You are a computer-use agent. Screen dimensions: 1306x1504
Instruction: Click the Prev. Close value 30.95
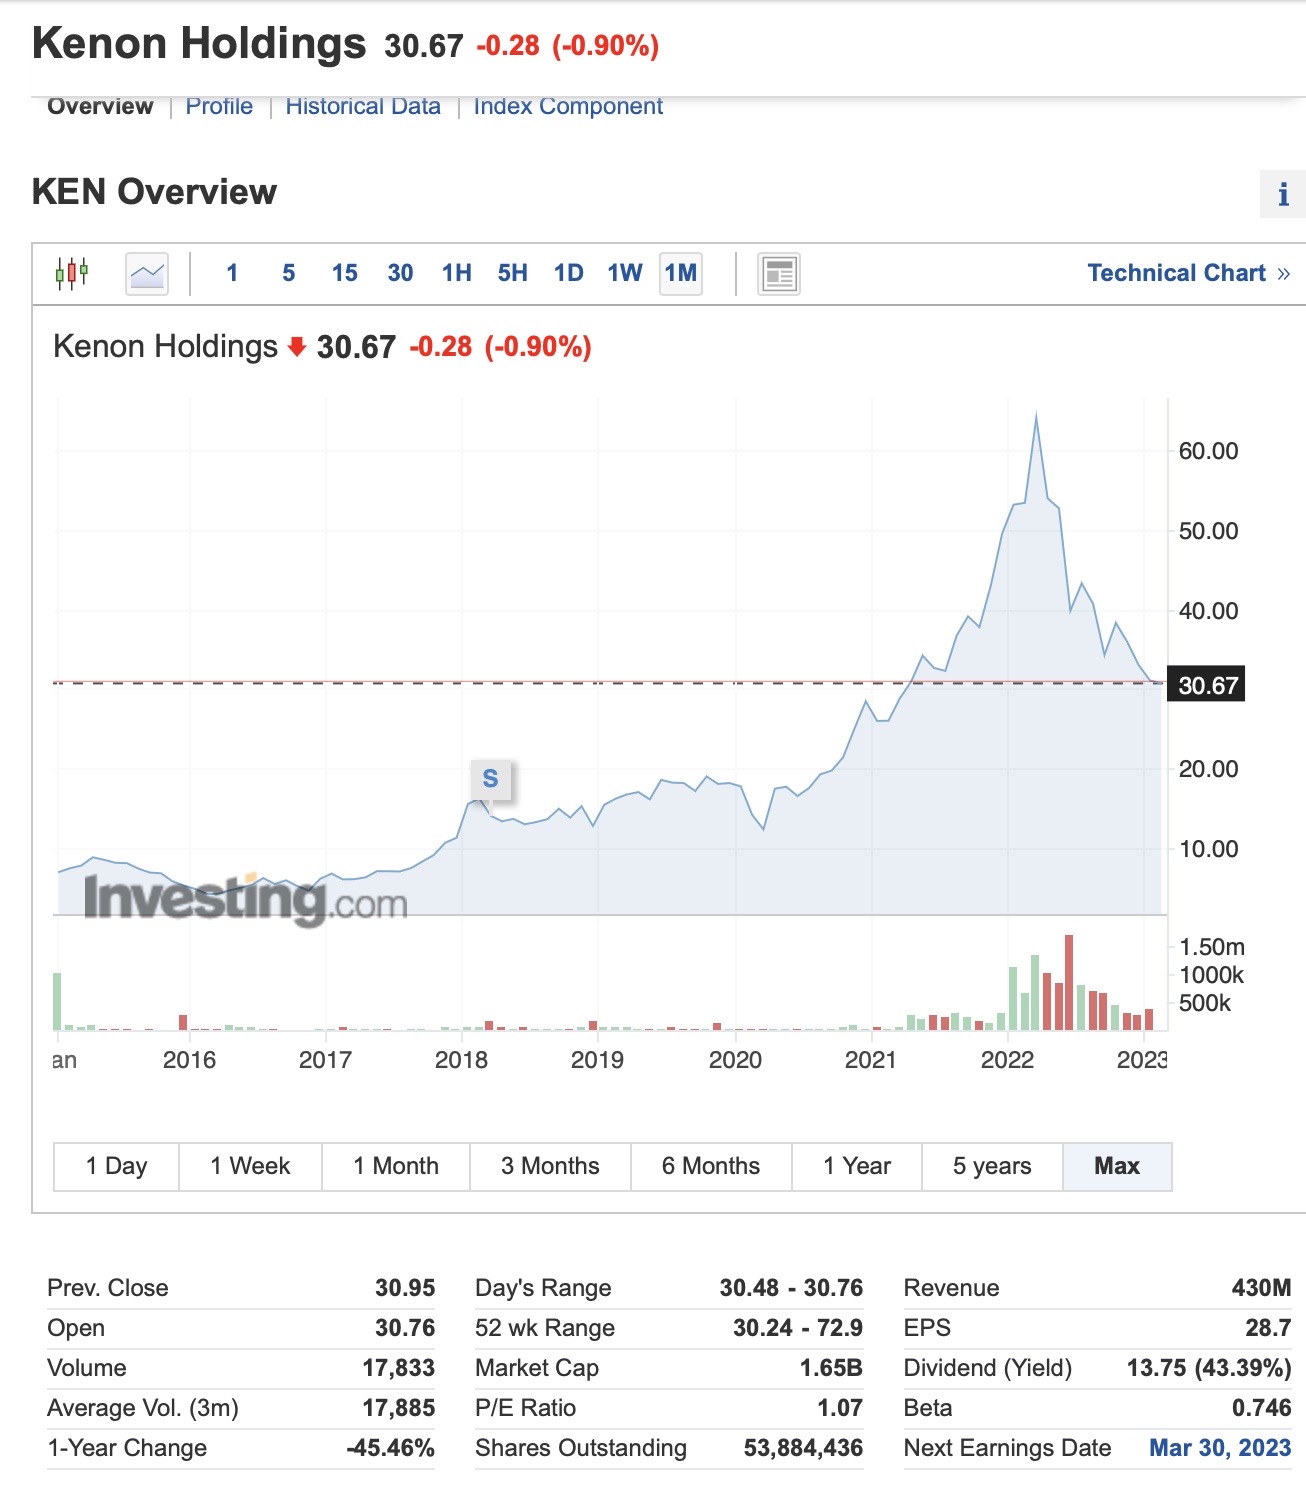(405, 1288)
